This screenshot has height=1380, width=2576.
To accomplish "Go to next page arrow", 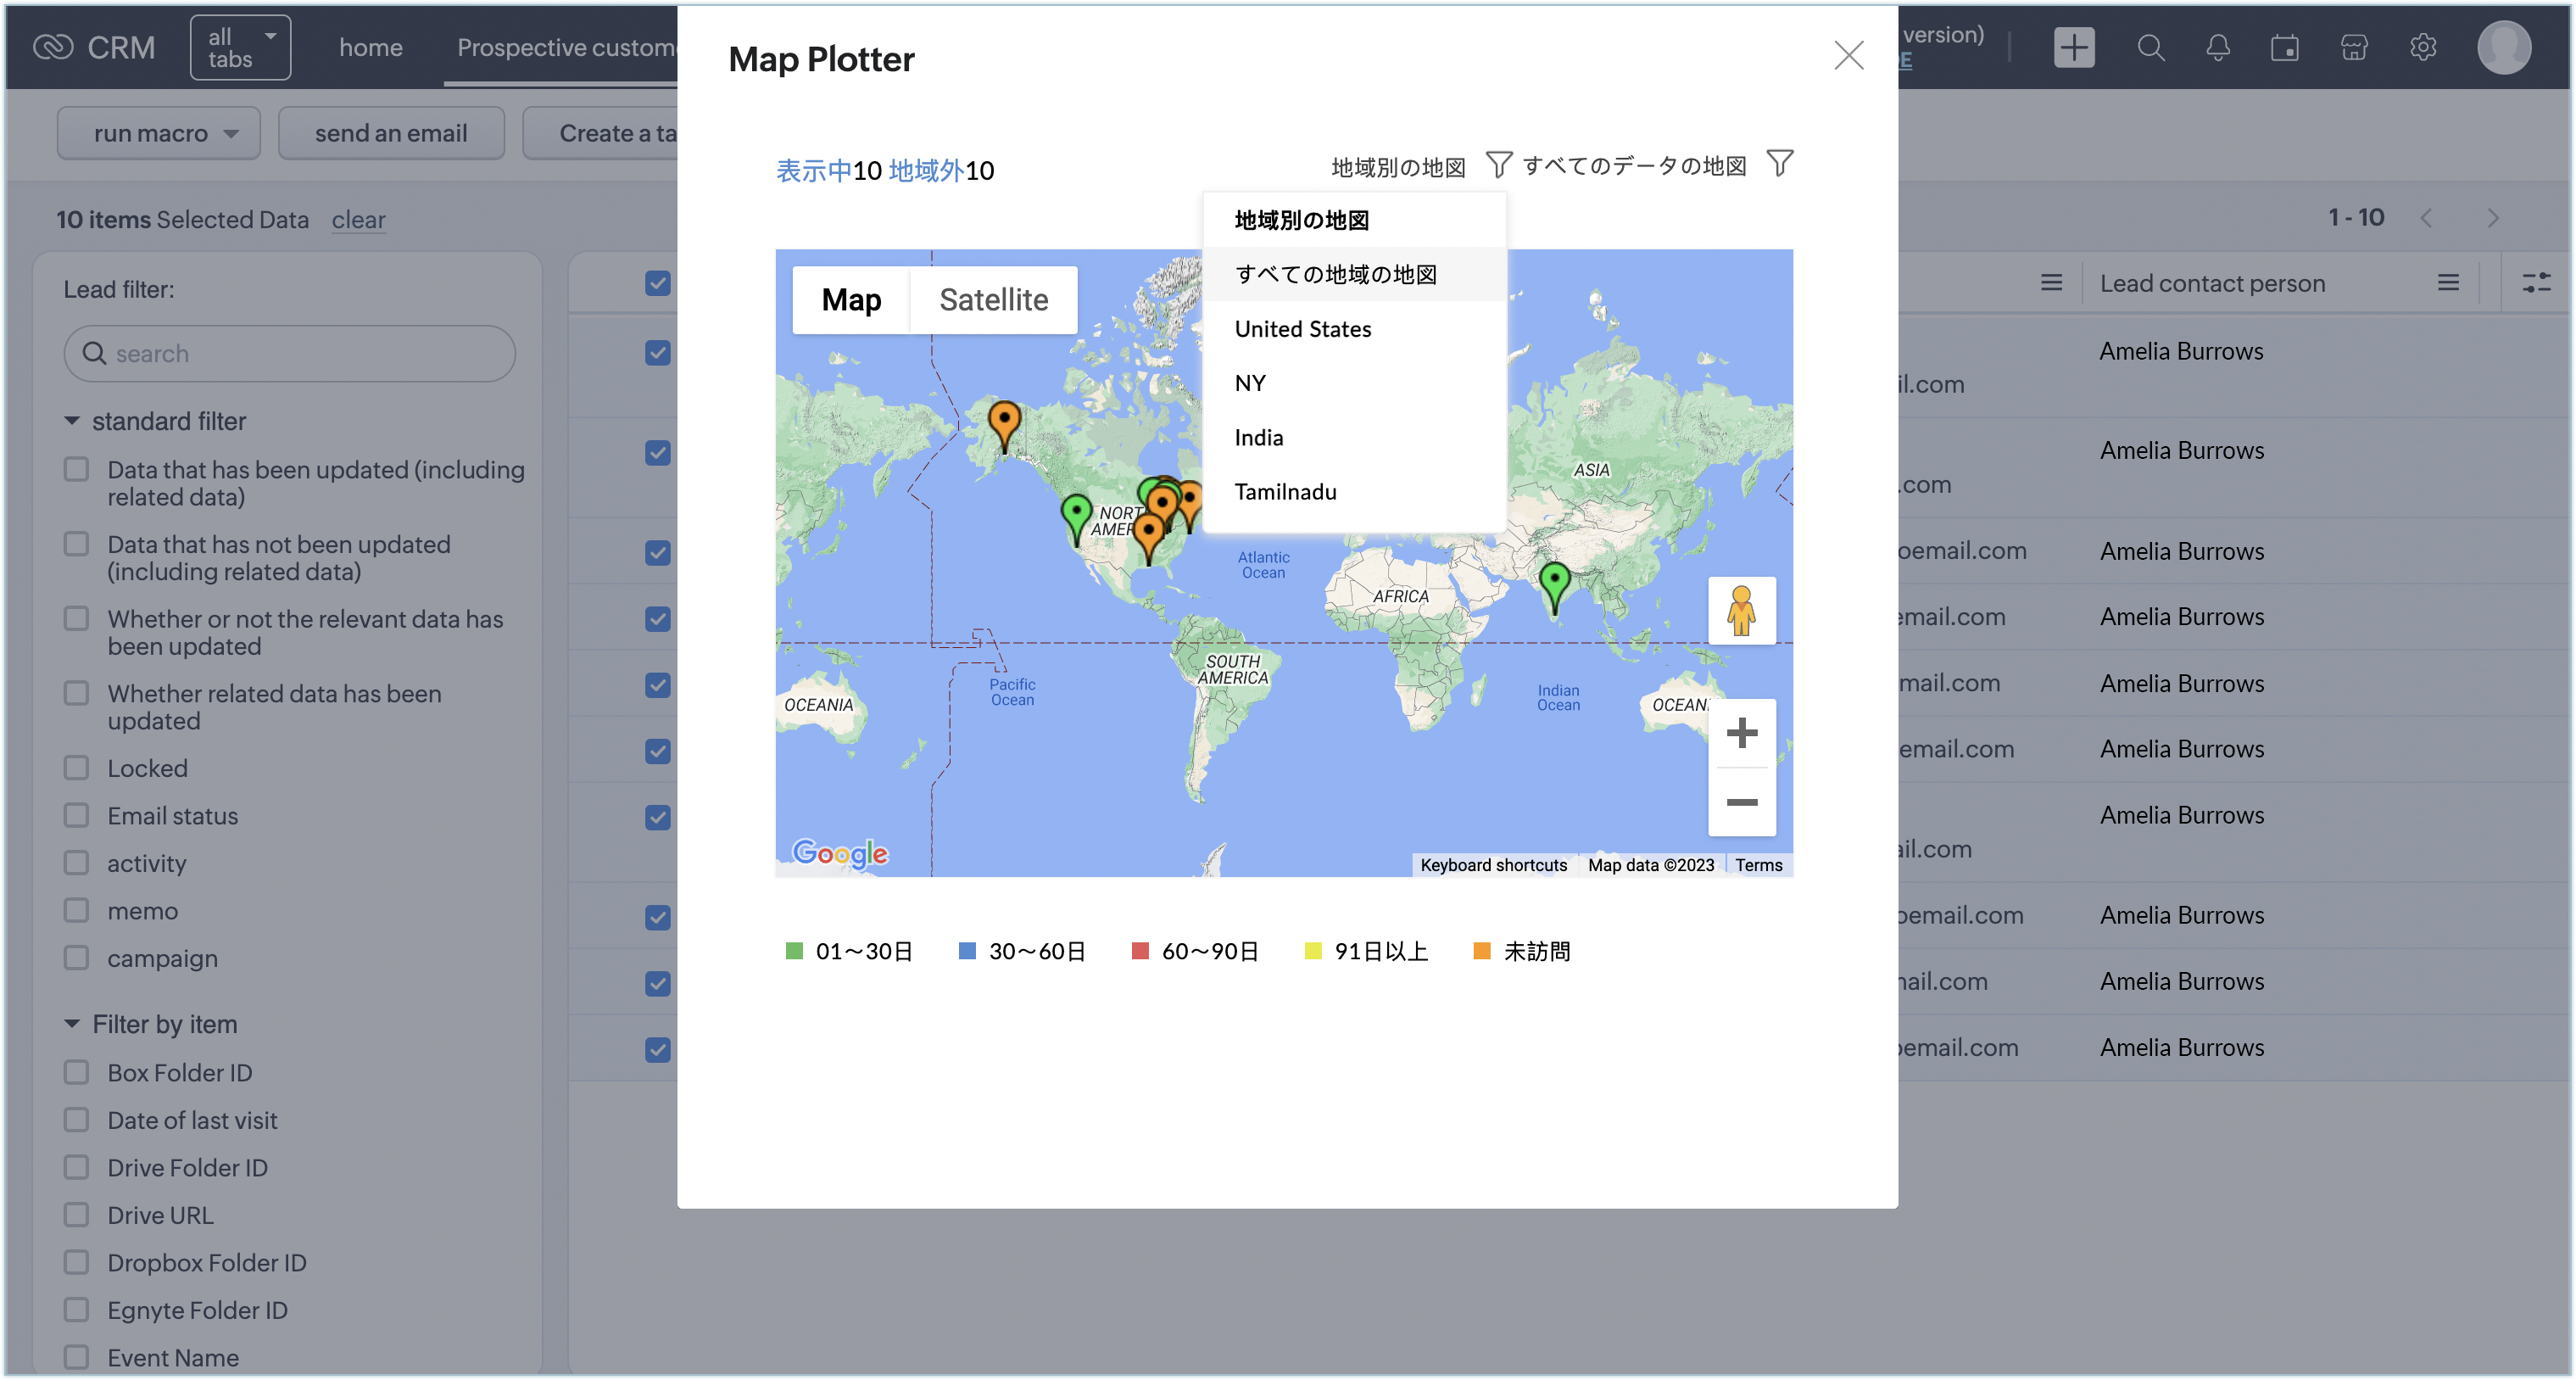I will click(2492, 218).
